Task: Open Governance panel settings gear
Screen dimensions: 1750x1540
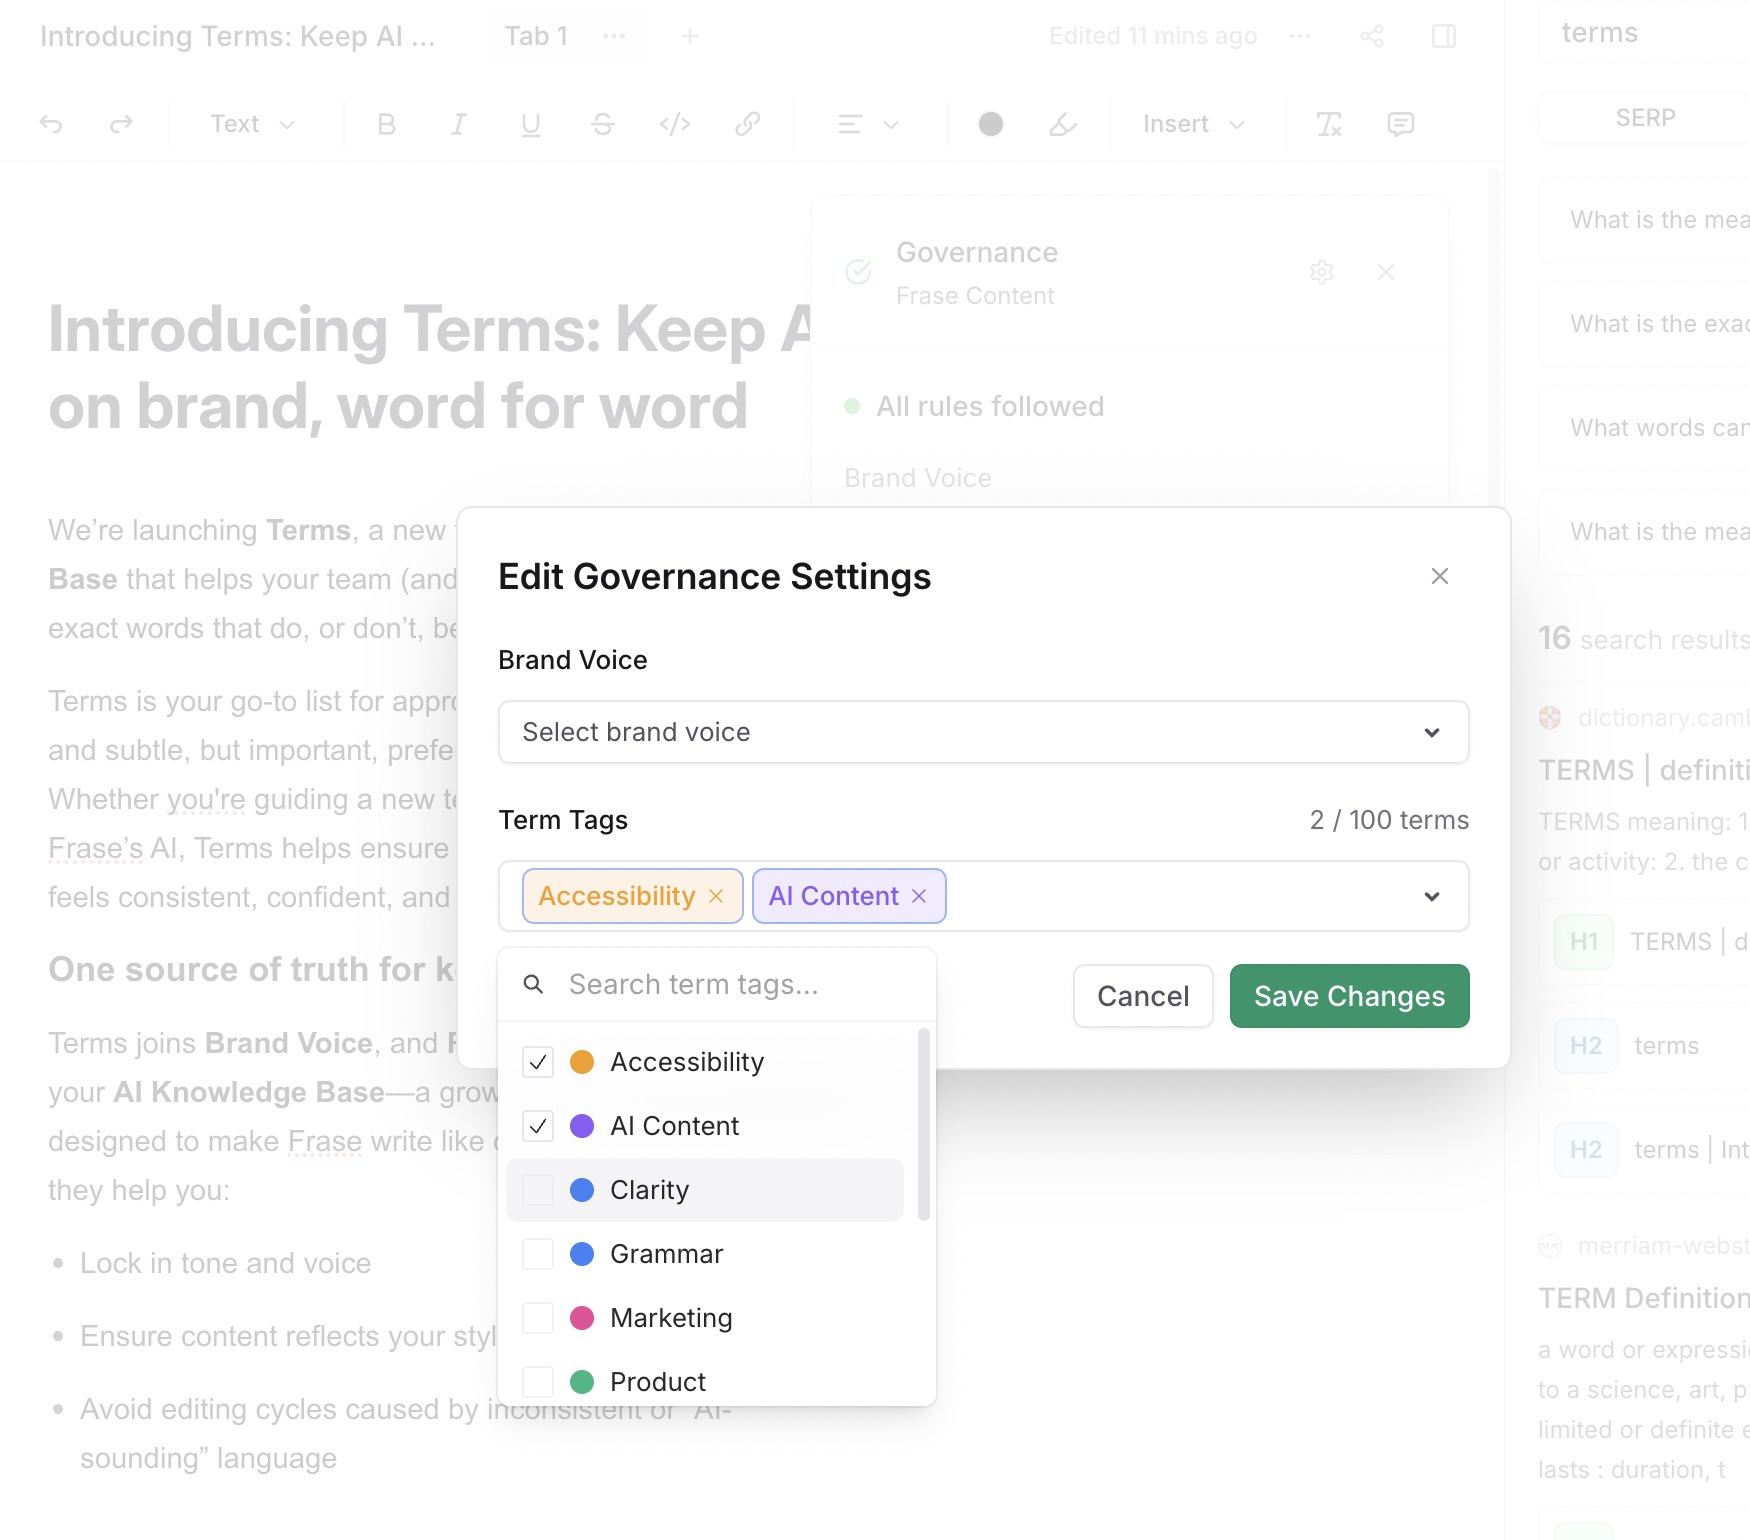Action: click(1322, 272)
